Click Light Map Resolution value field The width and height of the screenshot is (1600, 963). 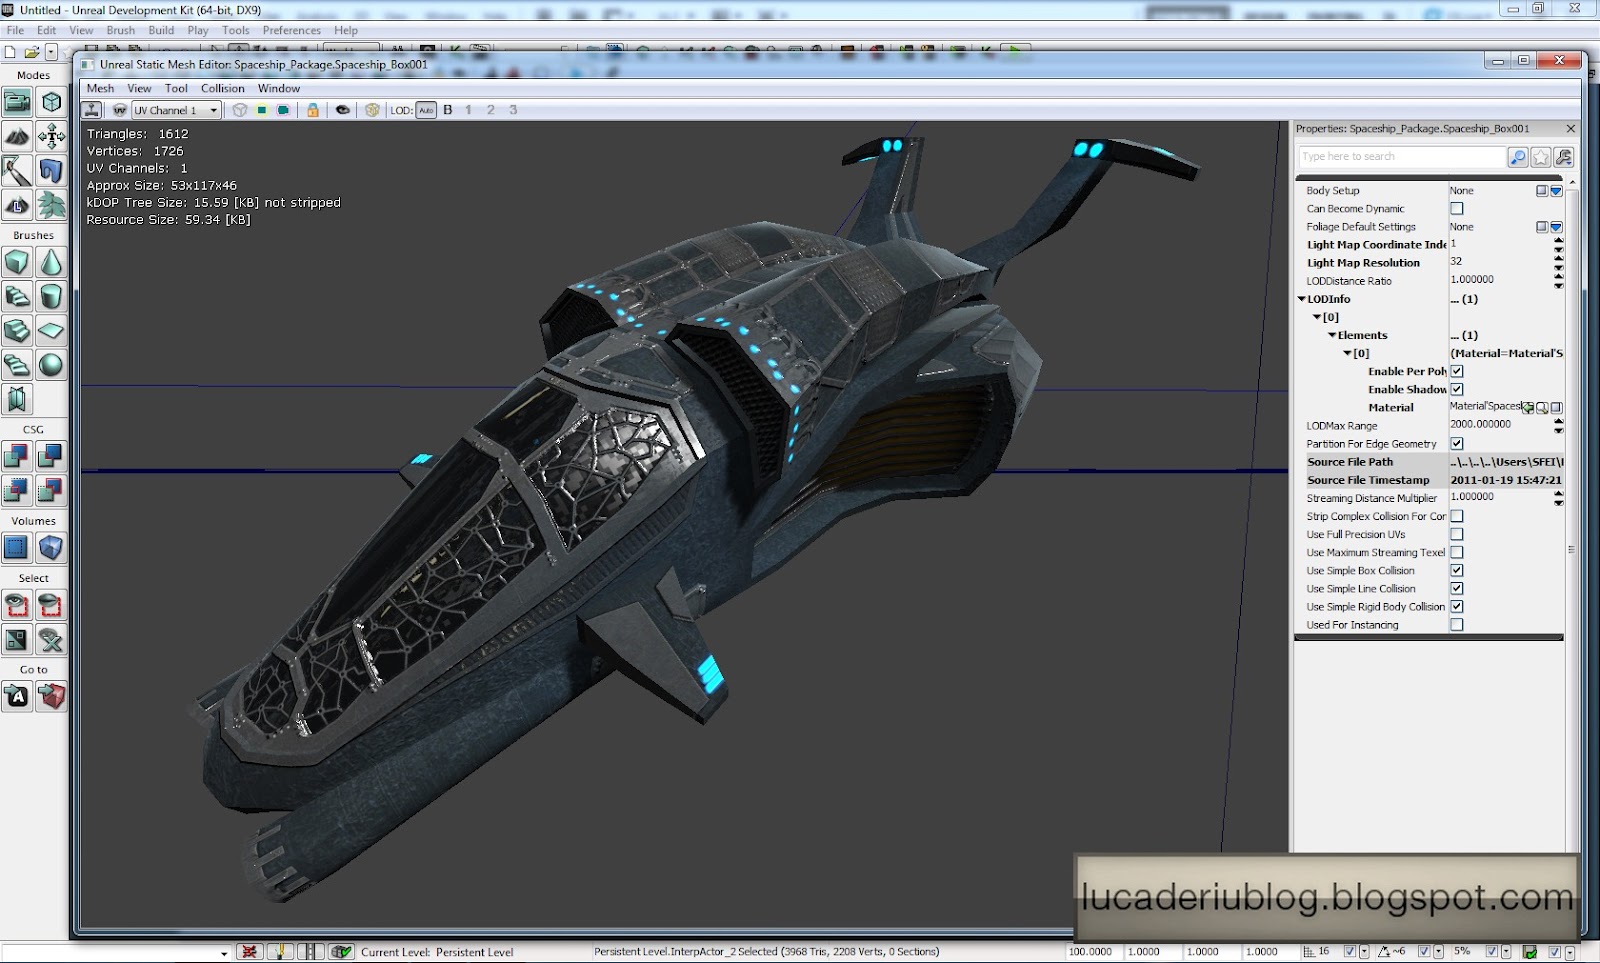tap(1500, 262)
